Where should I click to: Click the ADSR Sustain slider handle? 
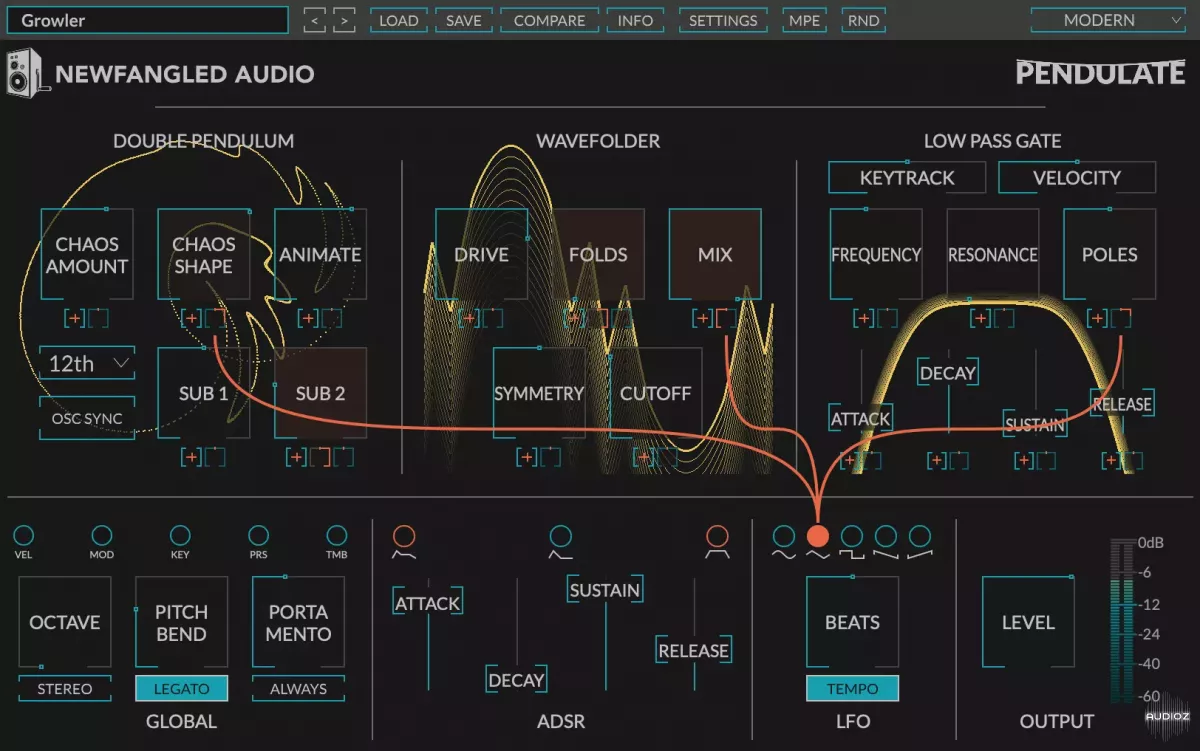tap(605, 590)
